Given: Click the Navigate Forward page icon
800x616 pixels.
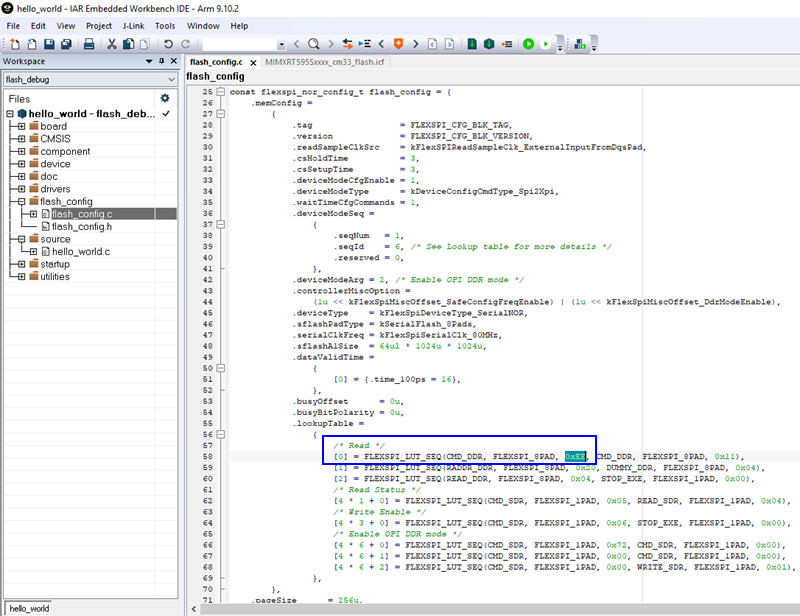Looking at the screenshot, I should (449, 44).
